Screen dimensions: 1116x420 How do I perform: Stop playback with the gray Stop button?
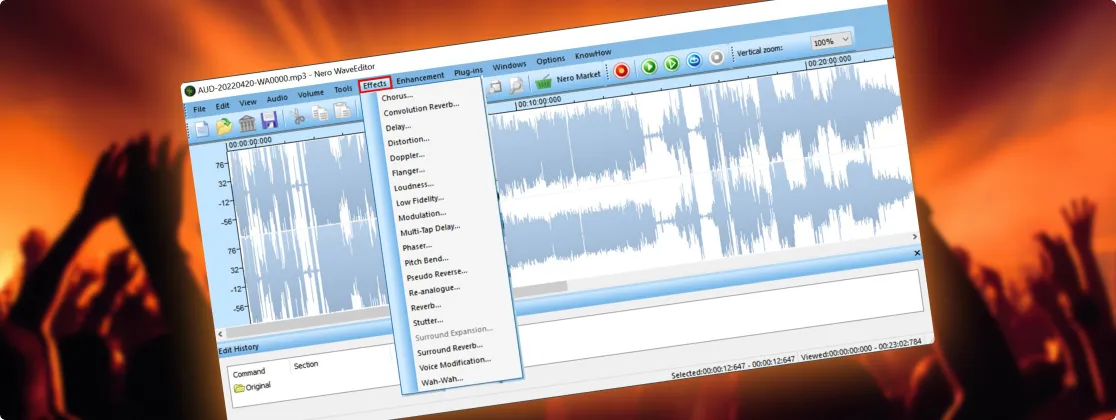coord(717,57)
